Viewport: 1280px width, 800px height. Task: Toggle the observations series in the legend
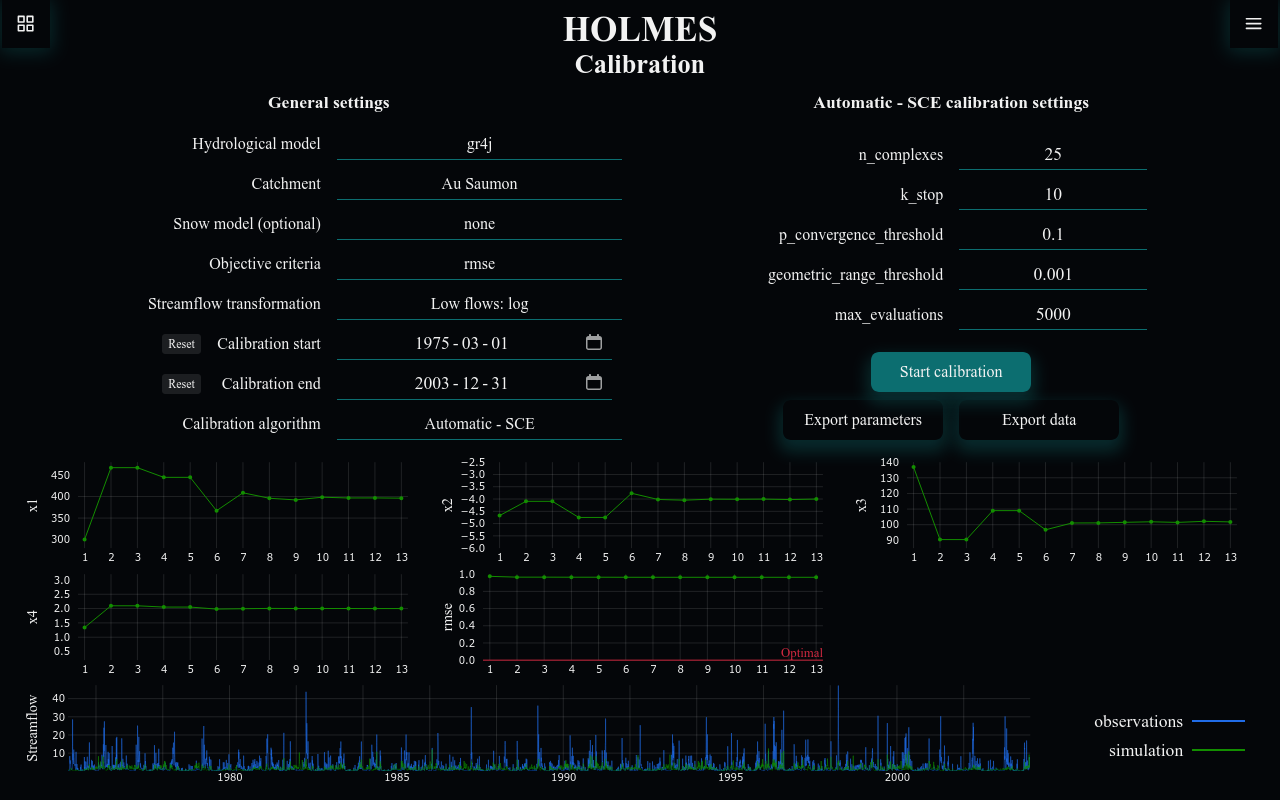[1138, 721]
